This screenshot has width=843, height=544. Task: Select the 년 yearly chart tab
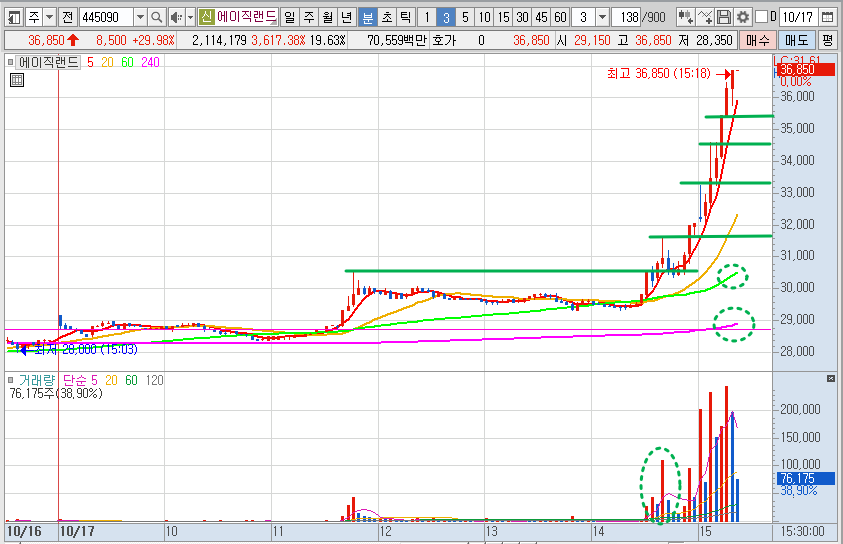(x=347, y=18)
